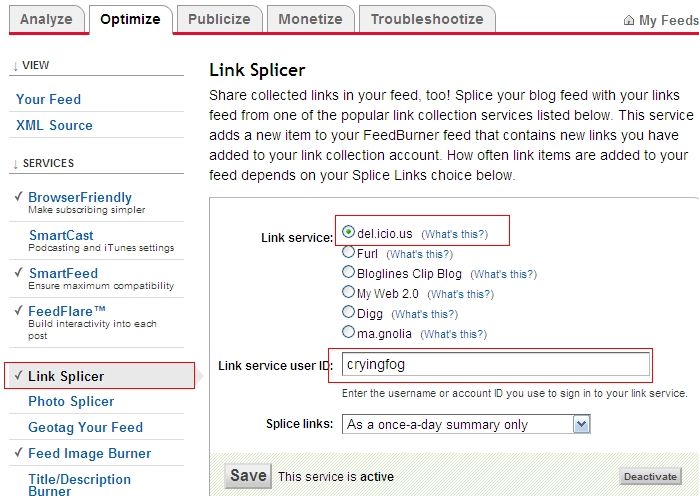Click the Link service user ID field

pyautogui.click(x=496, y=365)
